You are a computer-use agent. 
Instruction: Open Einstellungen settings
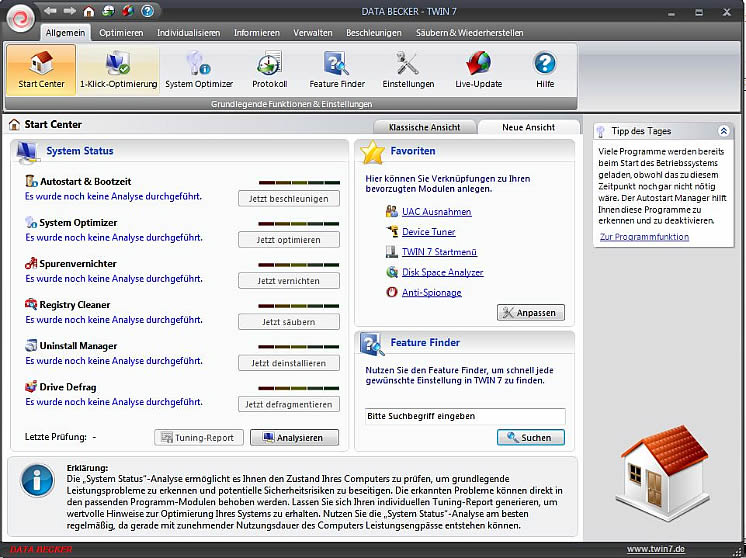pyautogui.click(x=408, y=69)
